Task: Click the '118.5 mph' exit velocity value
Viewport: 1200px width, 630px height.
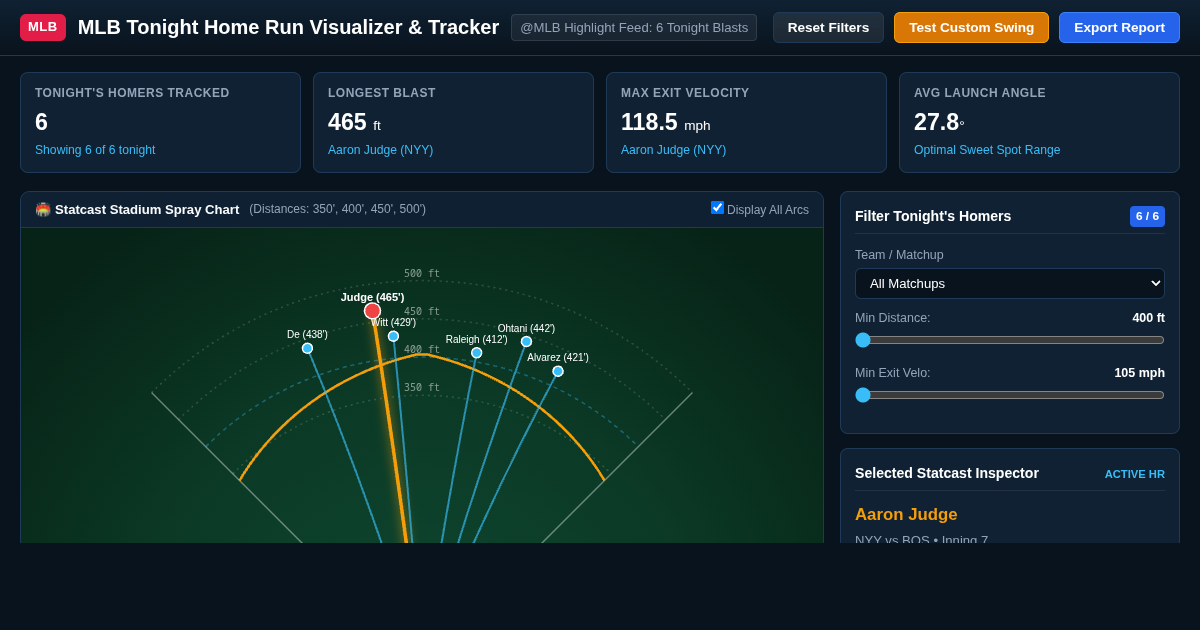Action: (665, 122)
